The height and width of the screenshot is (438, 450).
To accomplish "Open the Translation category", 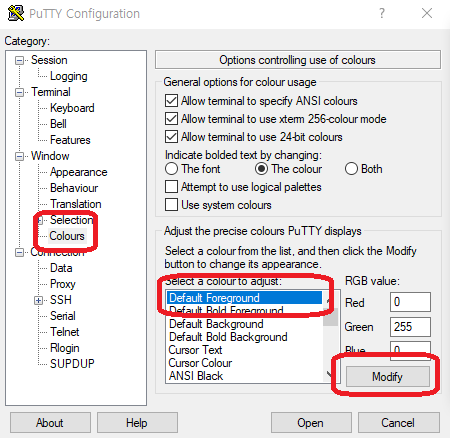I will 76,204.
